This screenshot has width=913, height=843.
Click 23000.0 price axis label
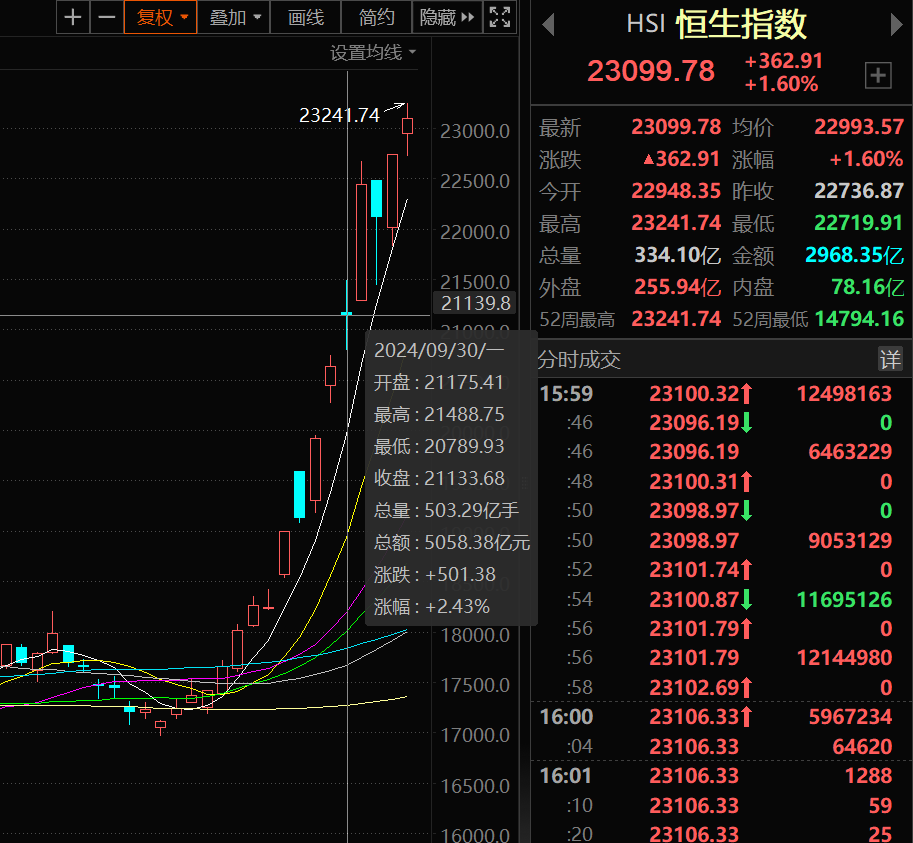tap(475, 132)
